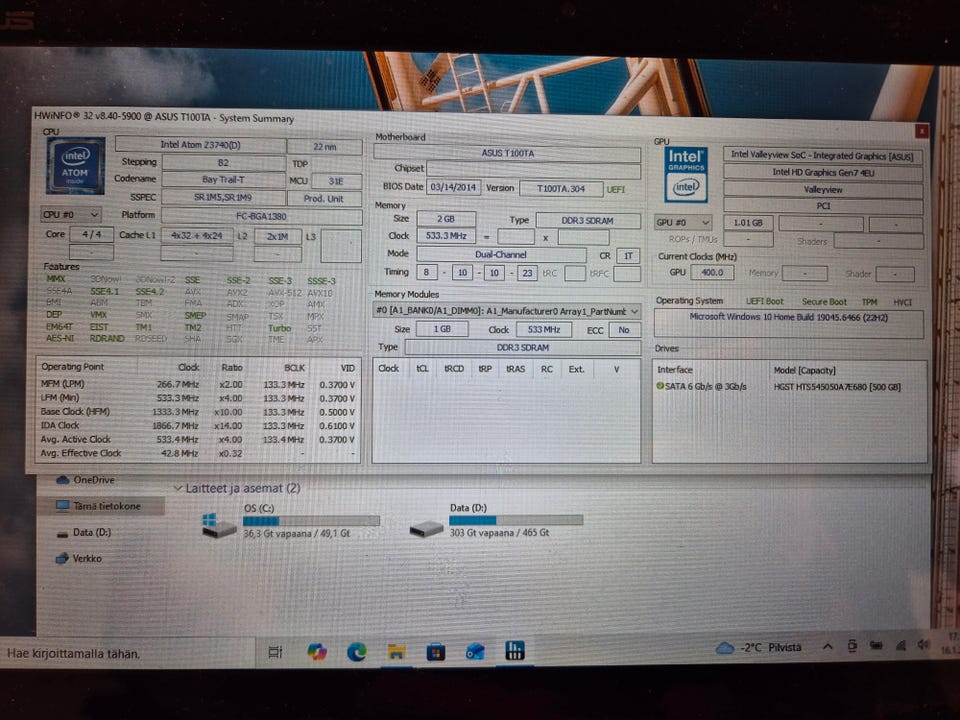Viewport: 960px width, 720px height.
Task: Open the weather widget showing -2°C Pilvistä
Action: 759,647
